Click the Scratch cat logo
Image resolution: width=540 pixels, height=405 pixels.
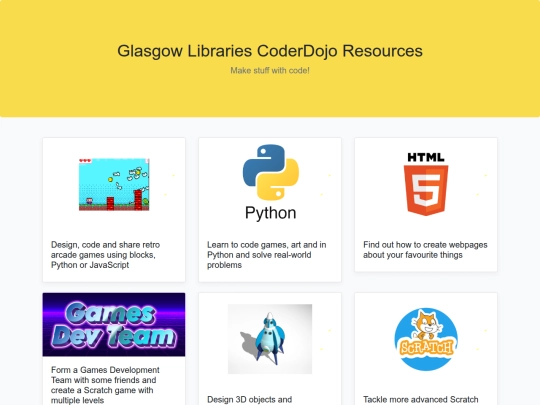pos(426,339)
